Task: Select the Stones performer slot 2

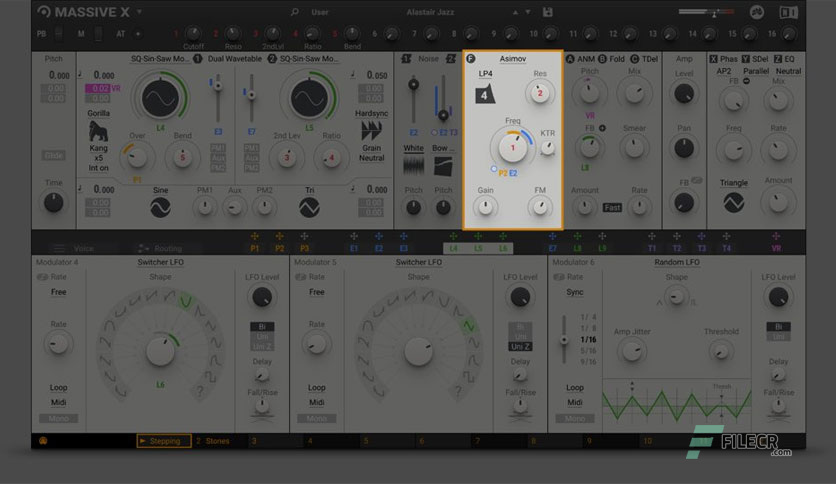Action: click(x=212, y=441)
